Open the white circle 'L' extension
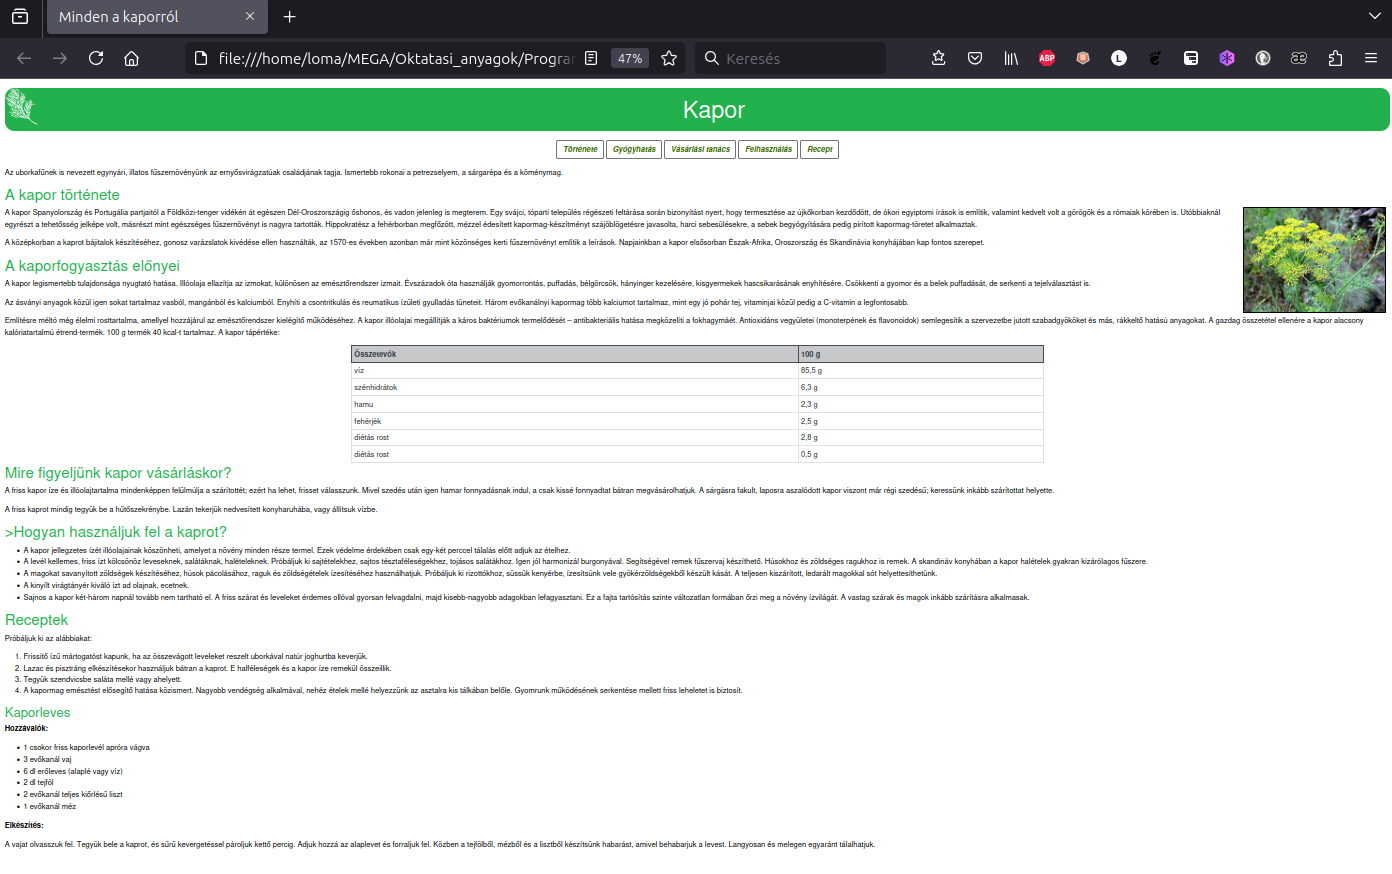The image size is (1392, 874). click(x=1119, y=58)
